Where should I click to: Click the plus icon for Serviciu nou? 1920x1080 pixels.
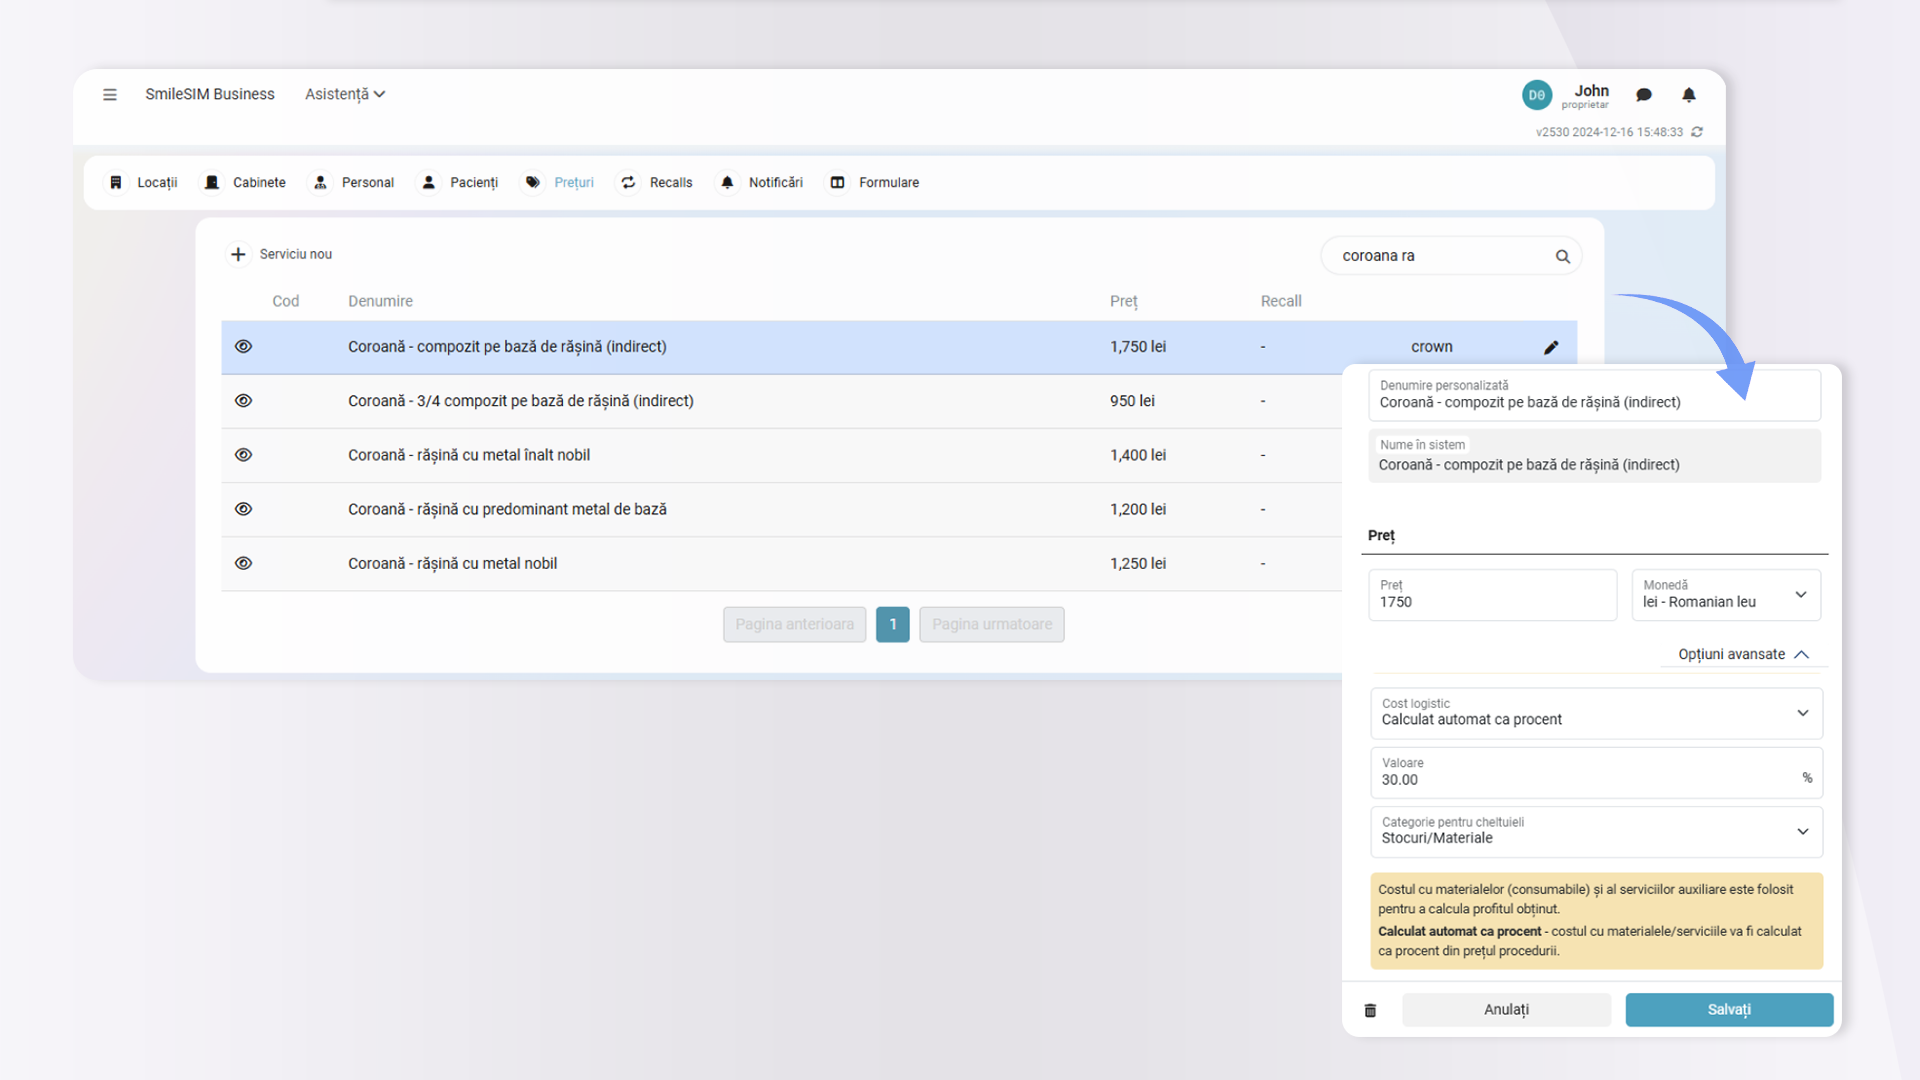(238, 254)
